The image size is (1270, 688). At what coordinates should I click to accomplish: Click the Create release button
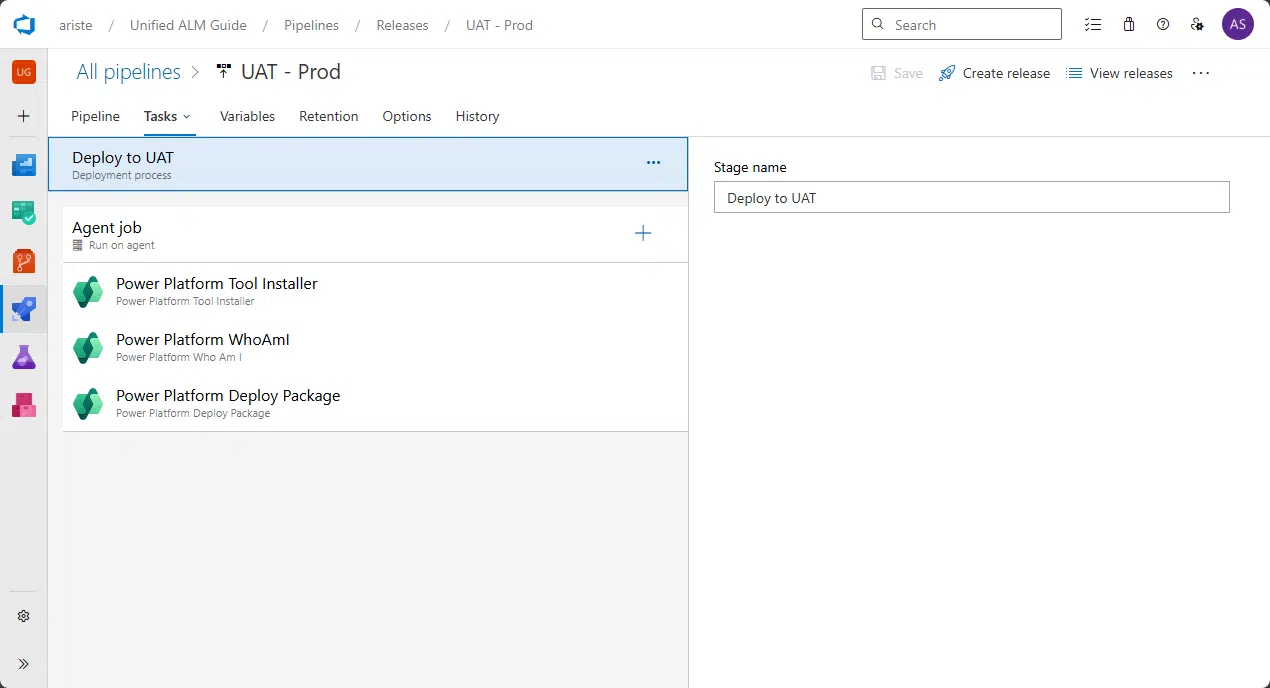994,73
